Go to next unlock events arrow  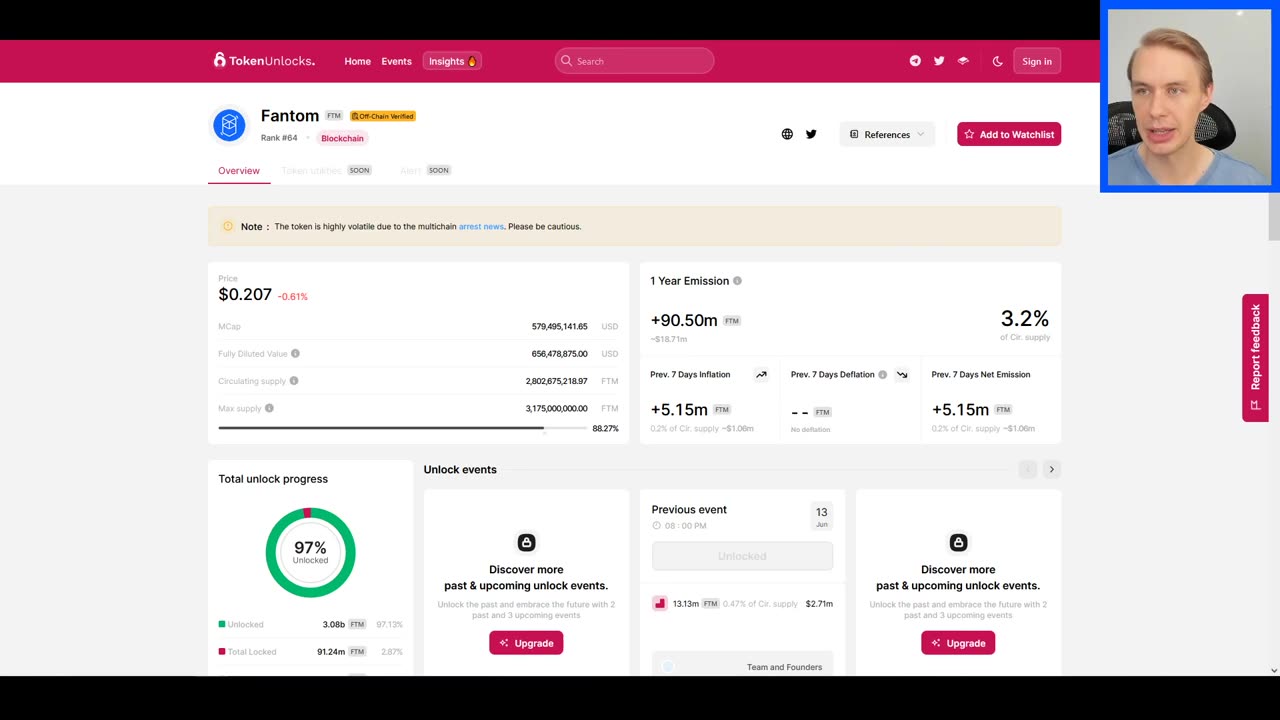pyautogui.click(x=1051, y=469)
